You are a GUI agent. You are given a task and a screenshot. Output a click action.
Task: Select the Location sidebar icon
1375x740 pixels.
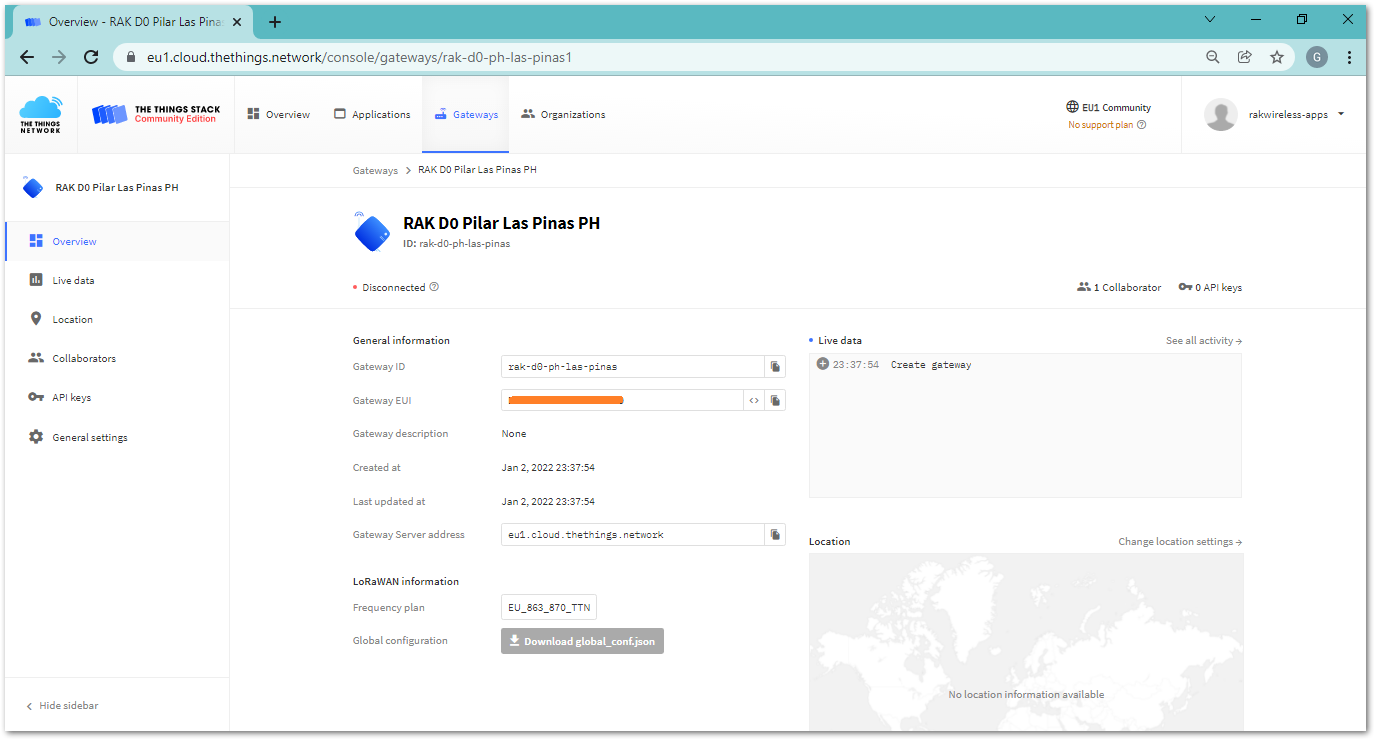[35, 318]
